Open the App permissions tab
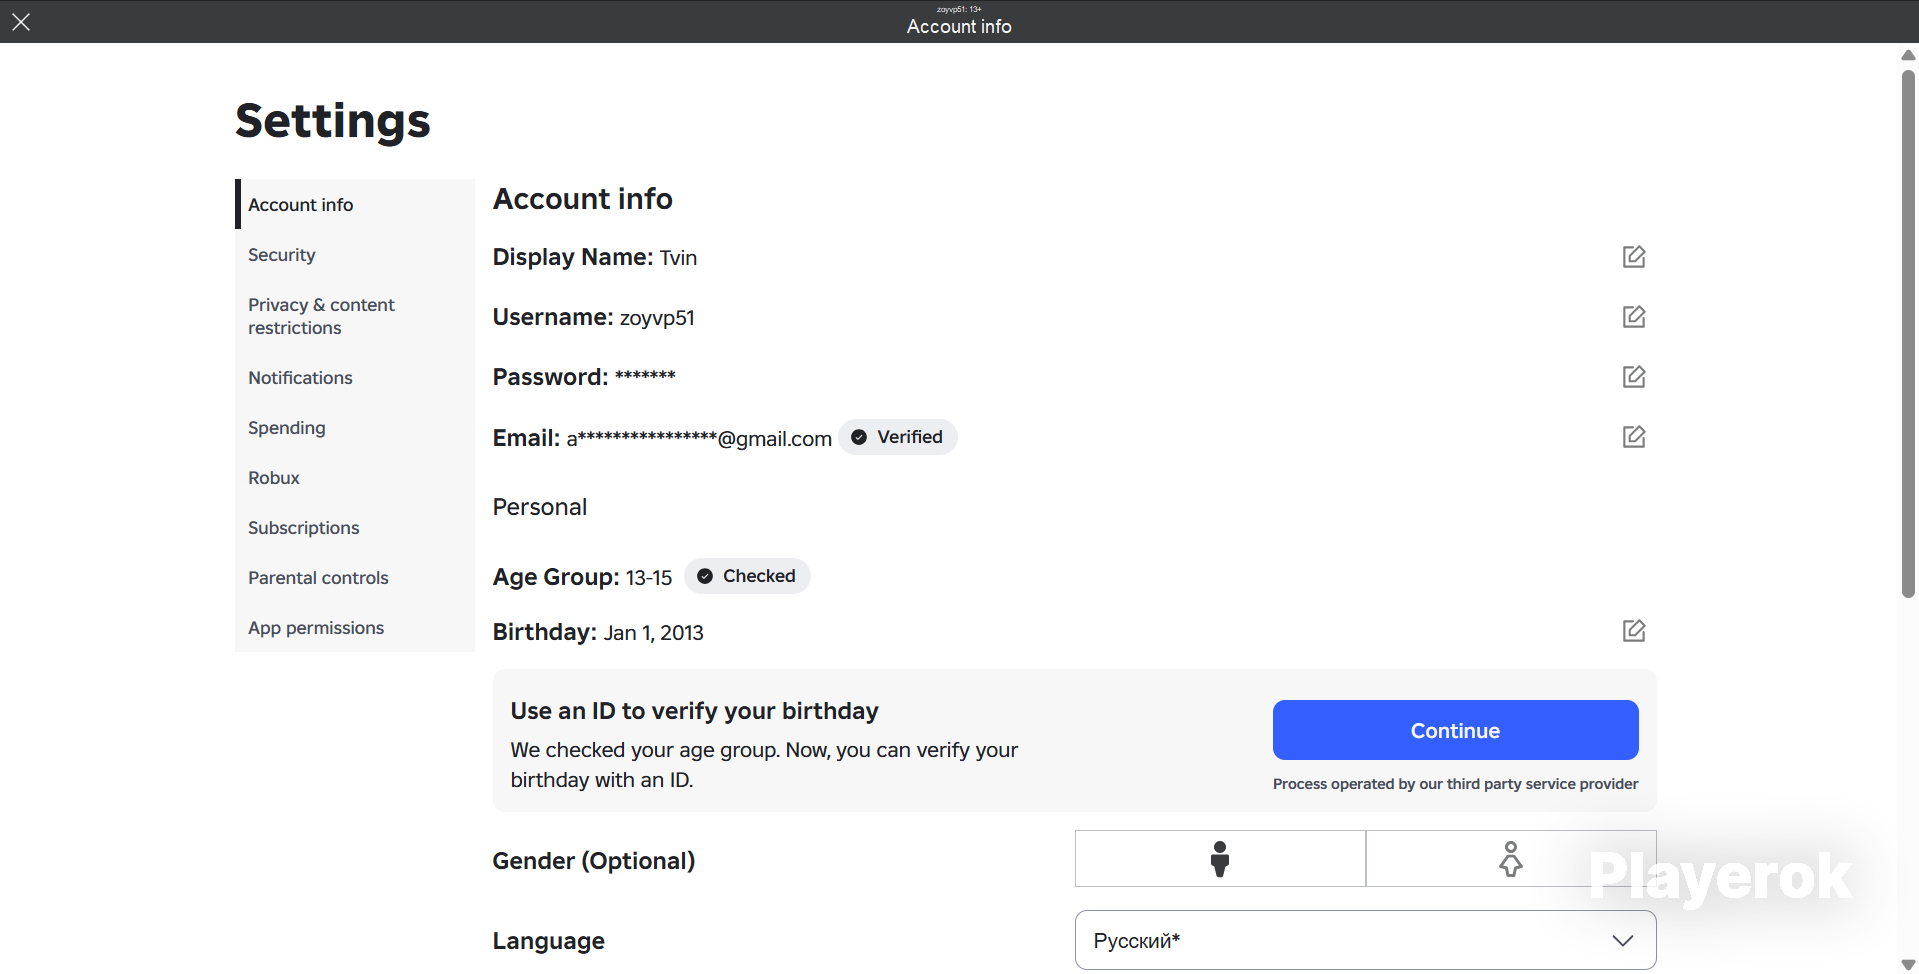This screenshot has height=974, width=1919. click(x=355, y=628)
